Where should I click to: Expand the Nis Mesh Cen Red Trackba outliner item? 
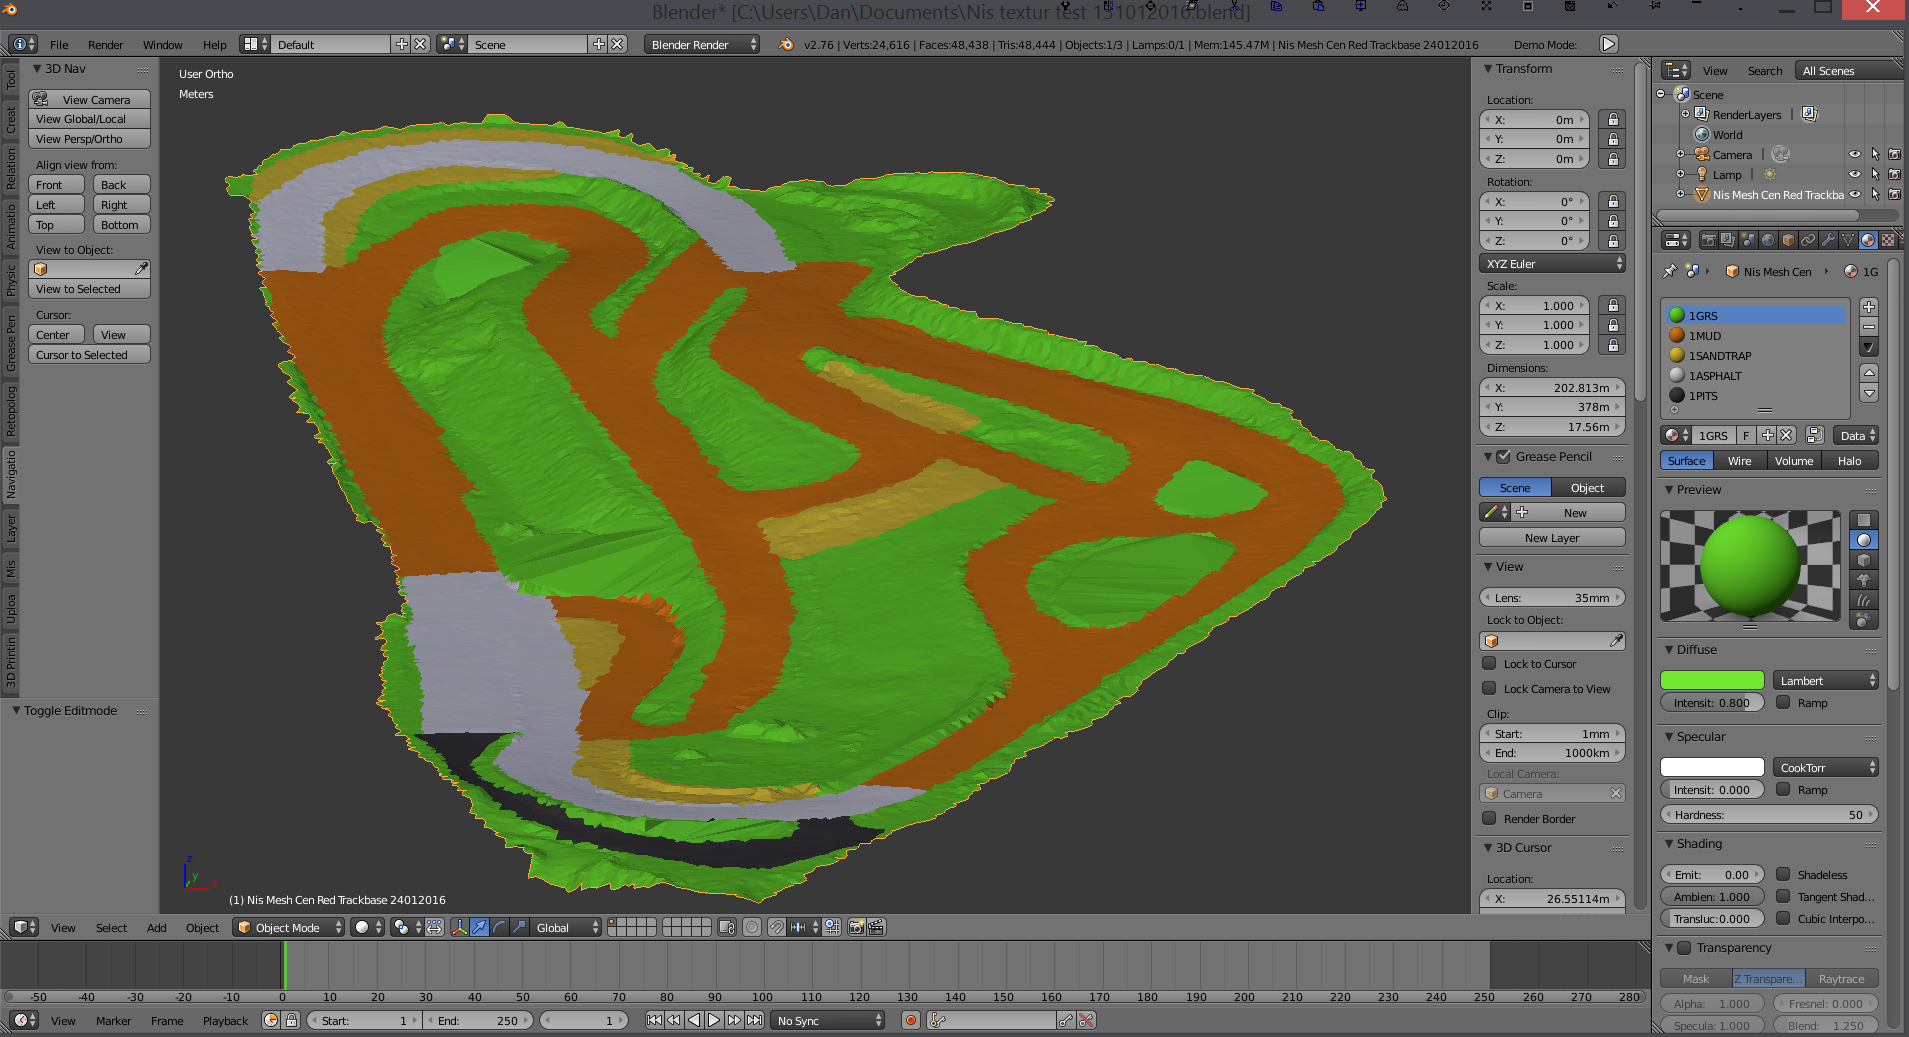[1680, 194]
